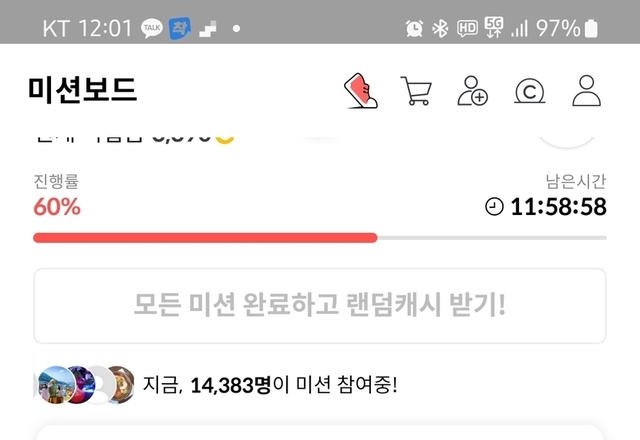Tap the 14,383명 participants text
Viewport: 640px width, 440px height.
[231, 385]
